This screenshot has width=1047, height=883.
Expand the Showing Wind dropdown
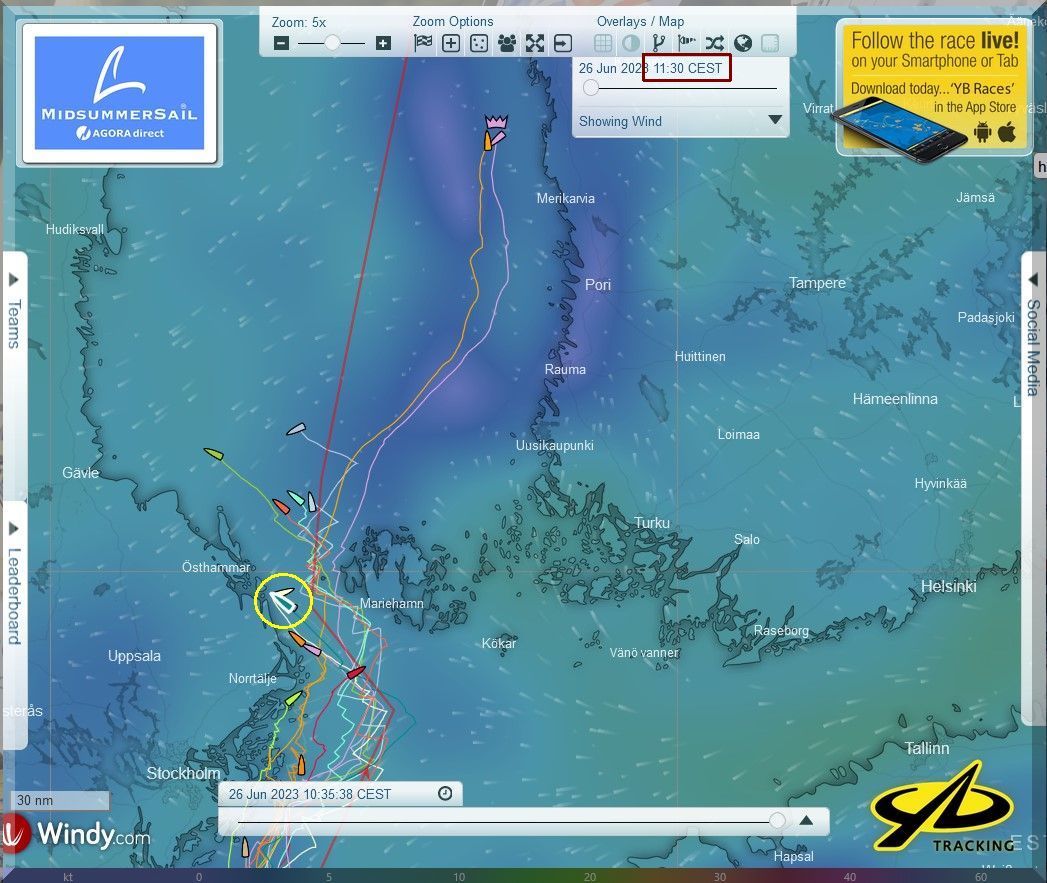pos(774,120)
